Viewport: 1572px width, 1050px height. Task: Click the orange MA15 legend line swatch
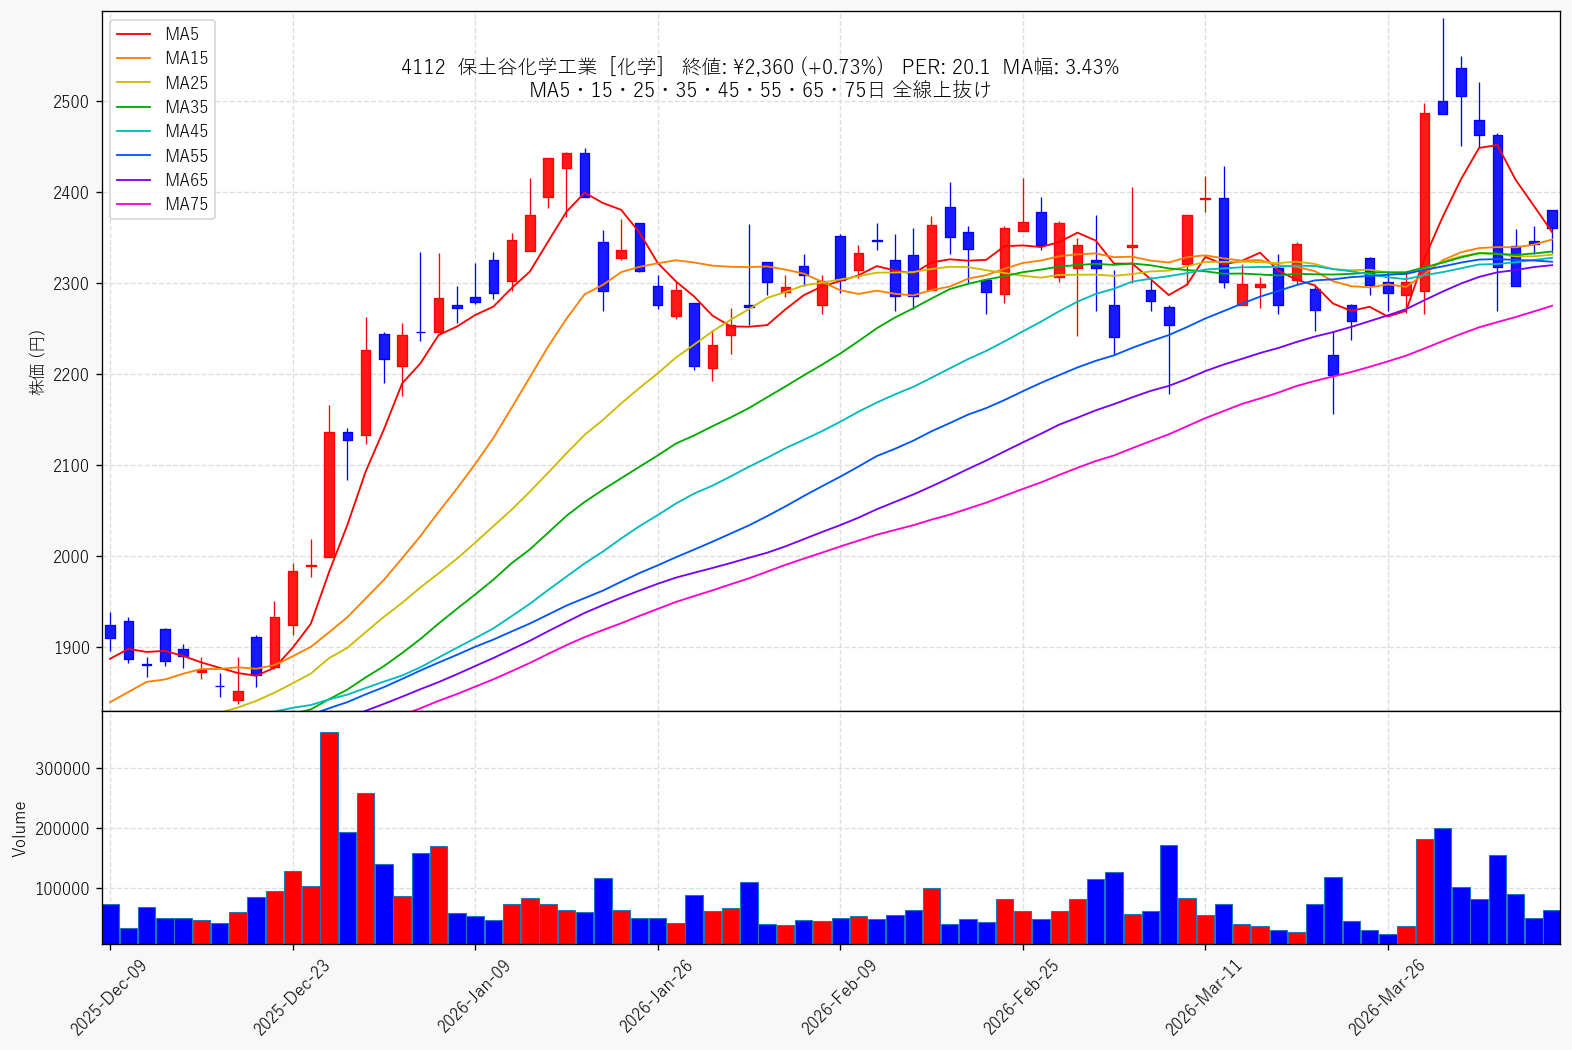[135, 58]
